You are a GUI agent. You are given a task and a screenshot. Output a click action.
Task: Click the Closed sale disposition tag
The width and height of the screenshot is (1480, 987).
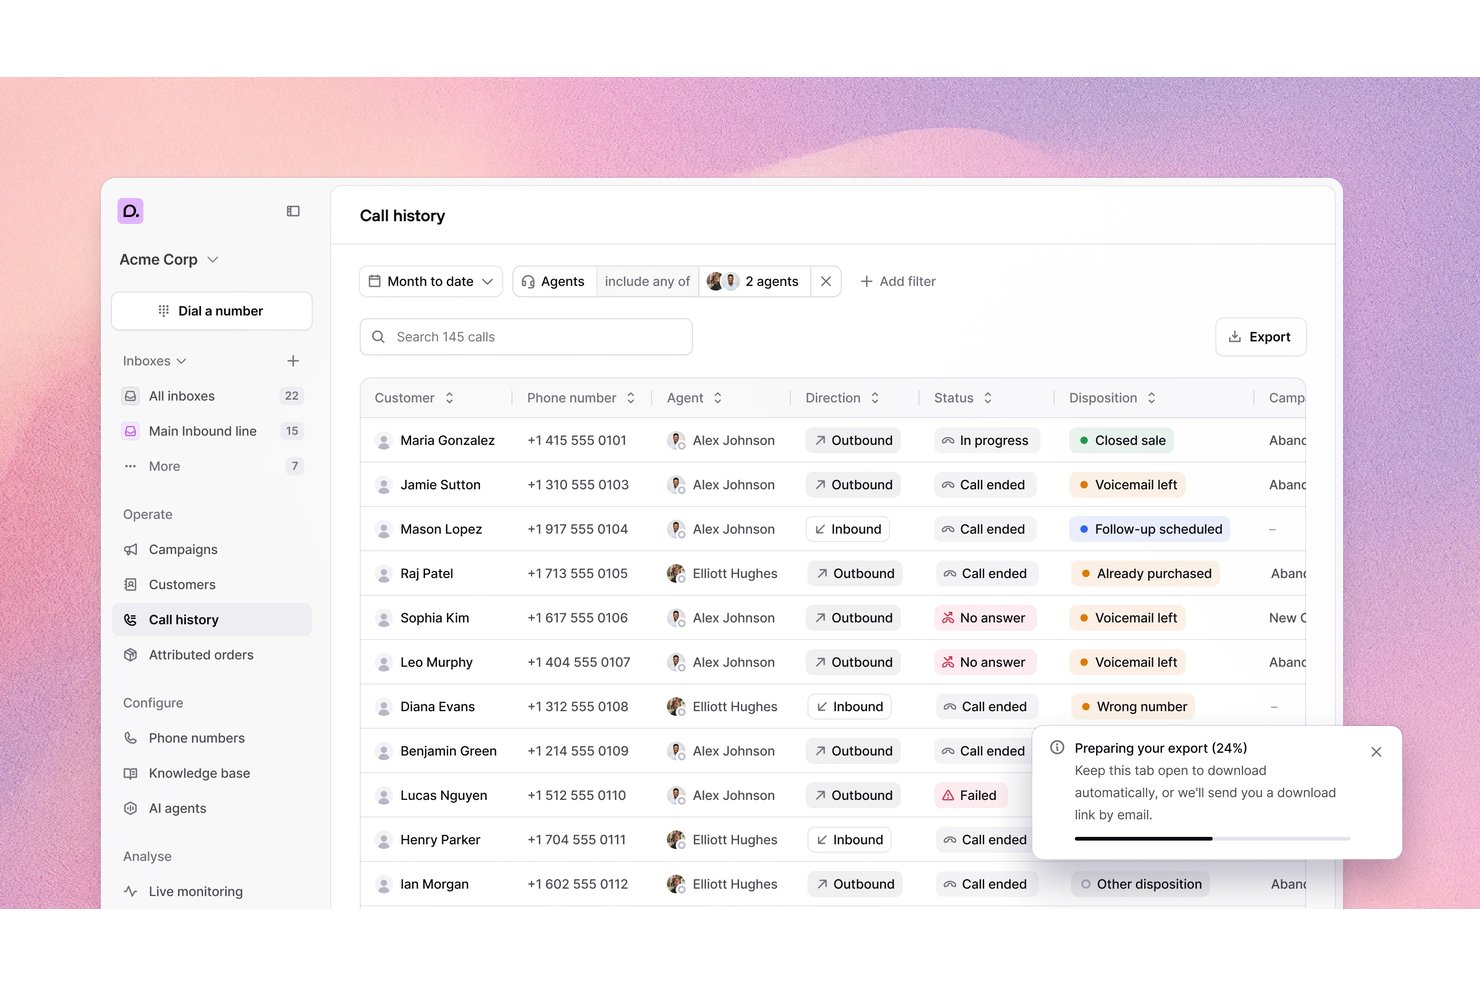click(x=1122, y=441)
